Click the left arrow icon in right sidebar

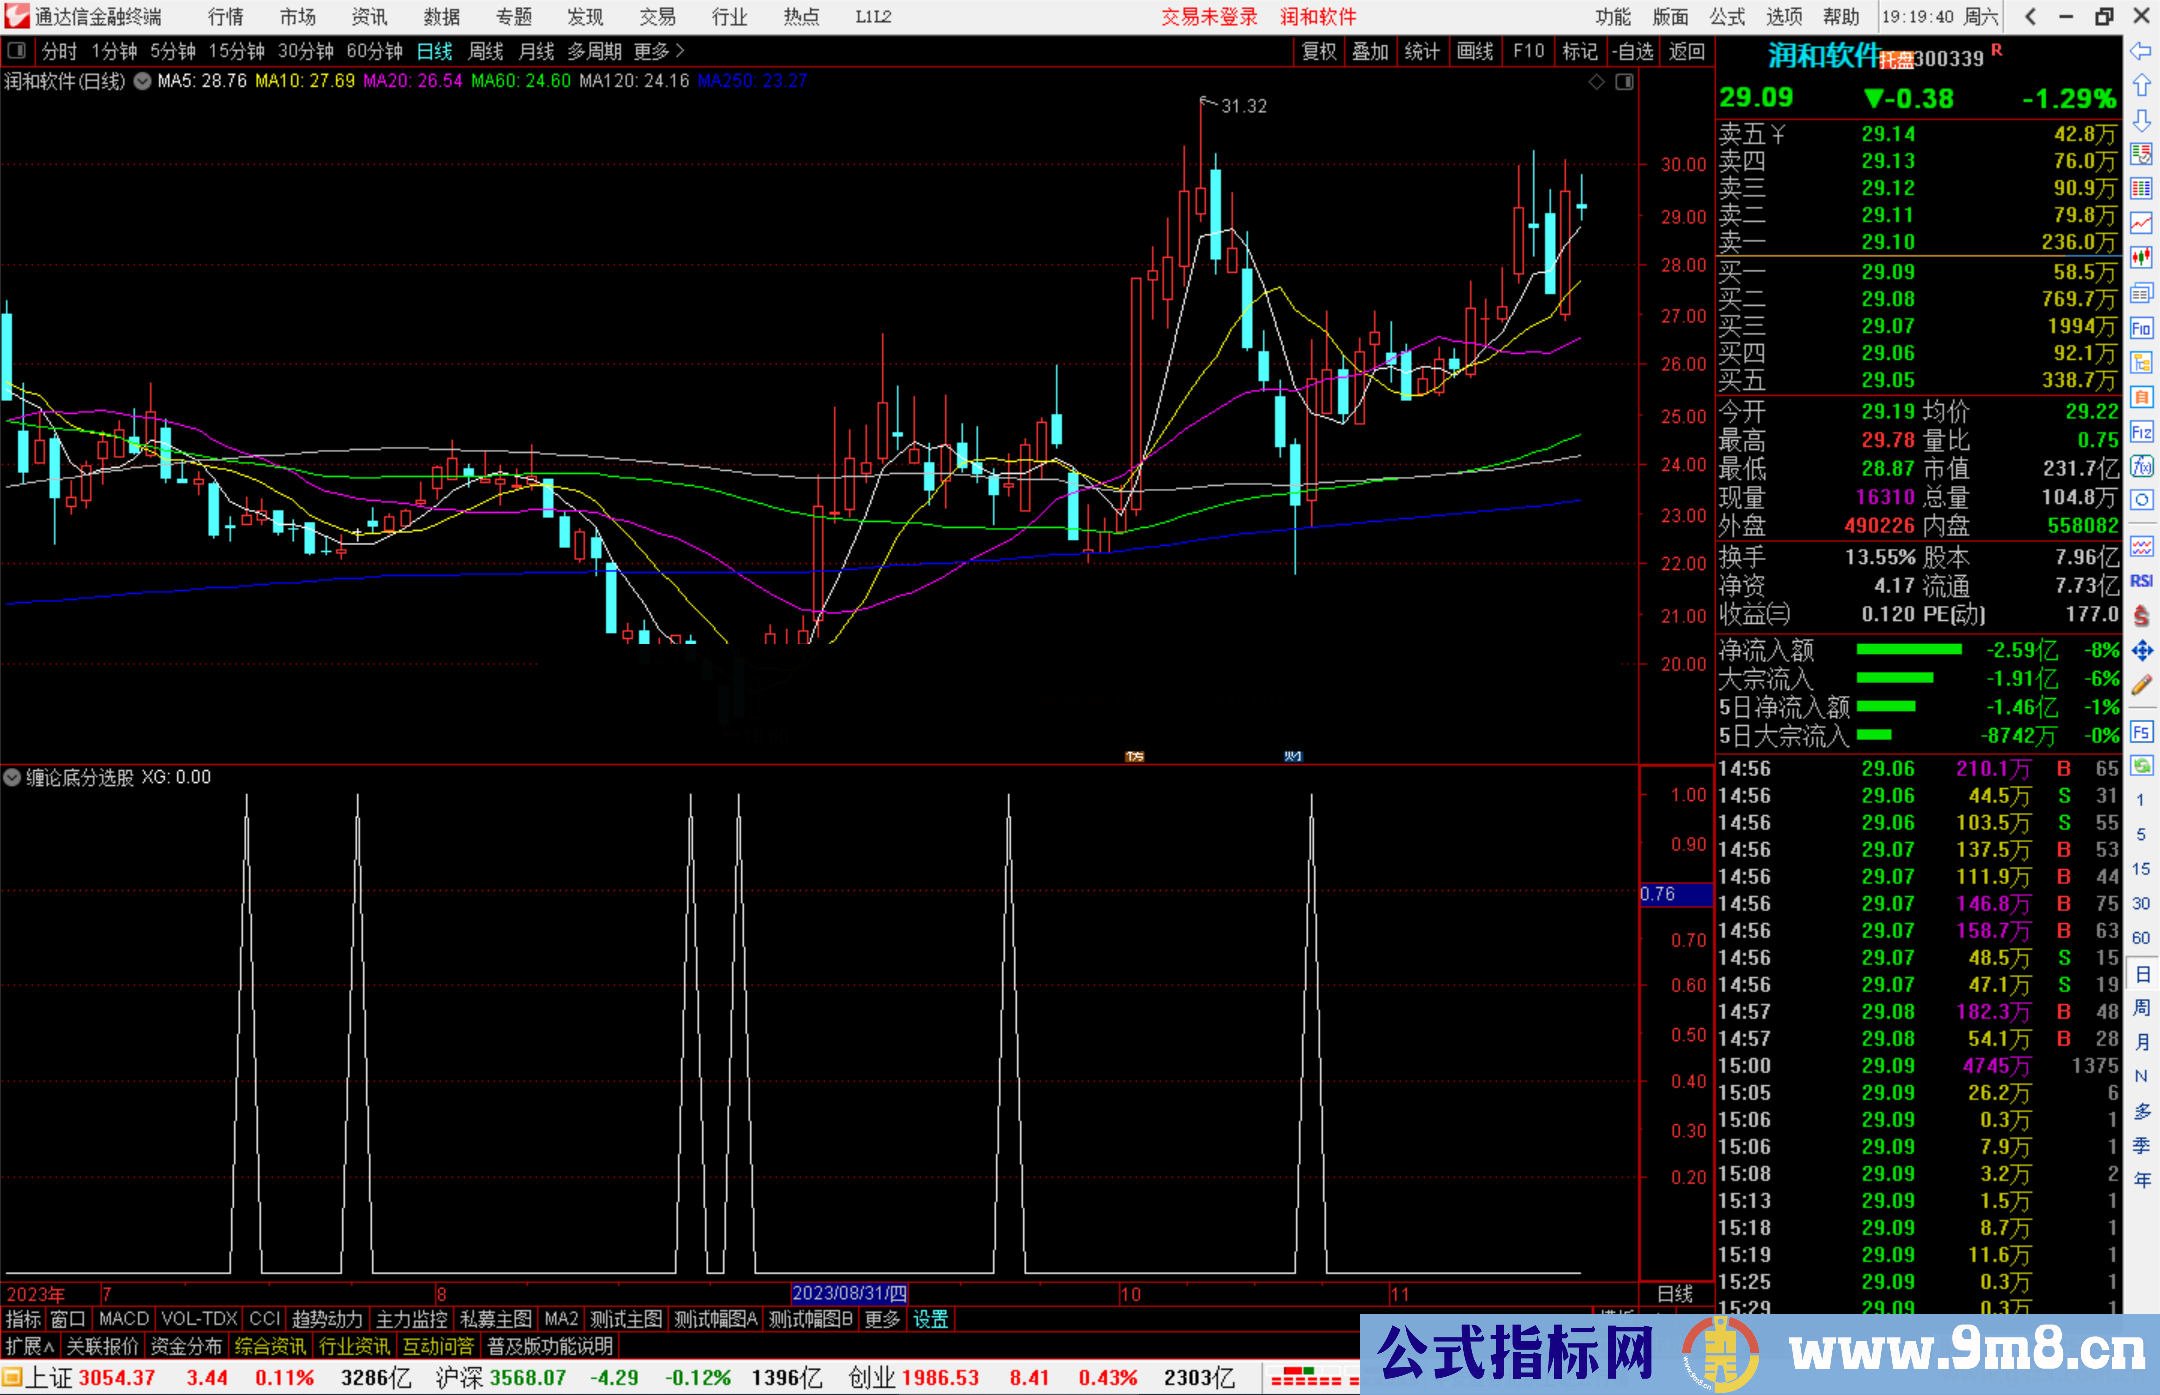pos(2141,51)
